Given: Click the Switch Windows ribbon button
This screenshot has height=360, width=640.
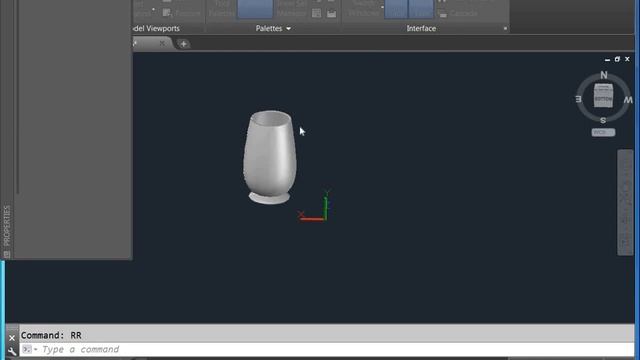Looking at the screenshot, I should click(363, 9).
